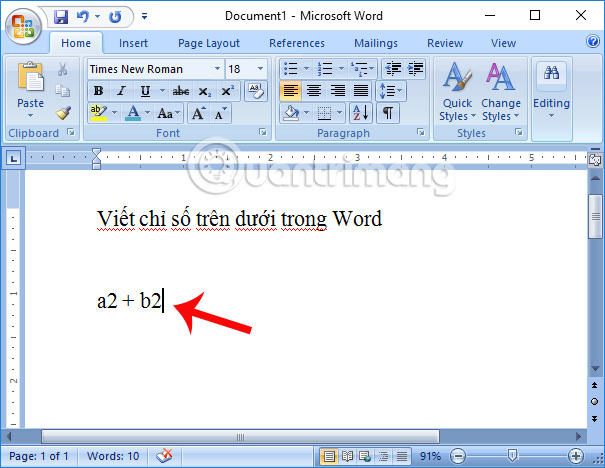The height and width of the screenshot is (468, 605).
Task: Save the document from Quick Access toolbar
Action: (61, 17)
